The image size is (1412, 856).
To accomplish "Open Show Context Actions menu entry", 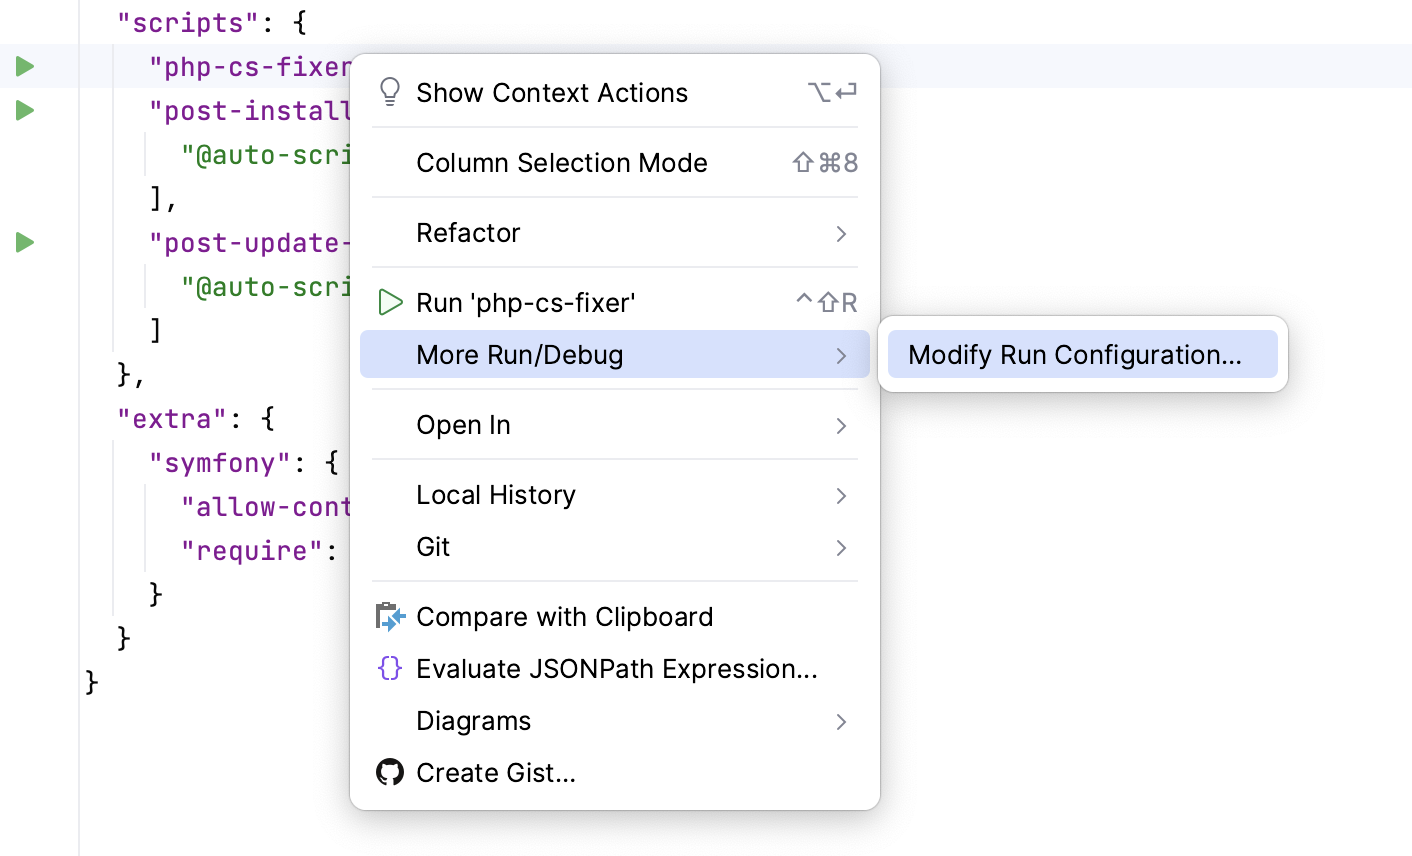I will click(x=615, y=92).
